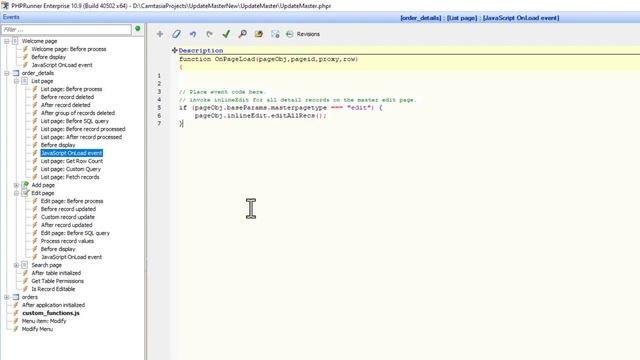
Task: Click the Add event plus icon
Action: click(x=160, y=34)
